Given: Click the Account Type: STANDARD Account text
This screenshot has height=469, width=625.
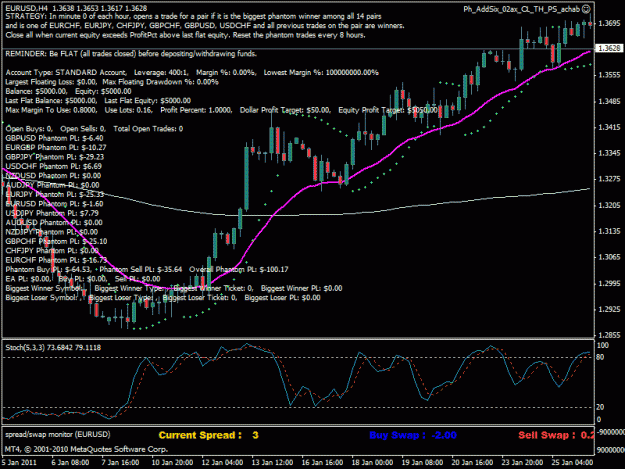Looking at the screenshot, I should click(66, 72).
